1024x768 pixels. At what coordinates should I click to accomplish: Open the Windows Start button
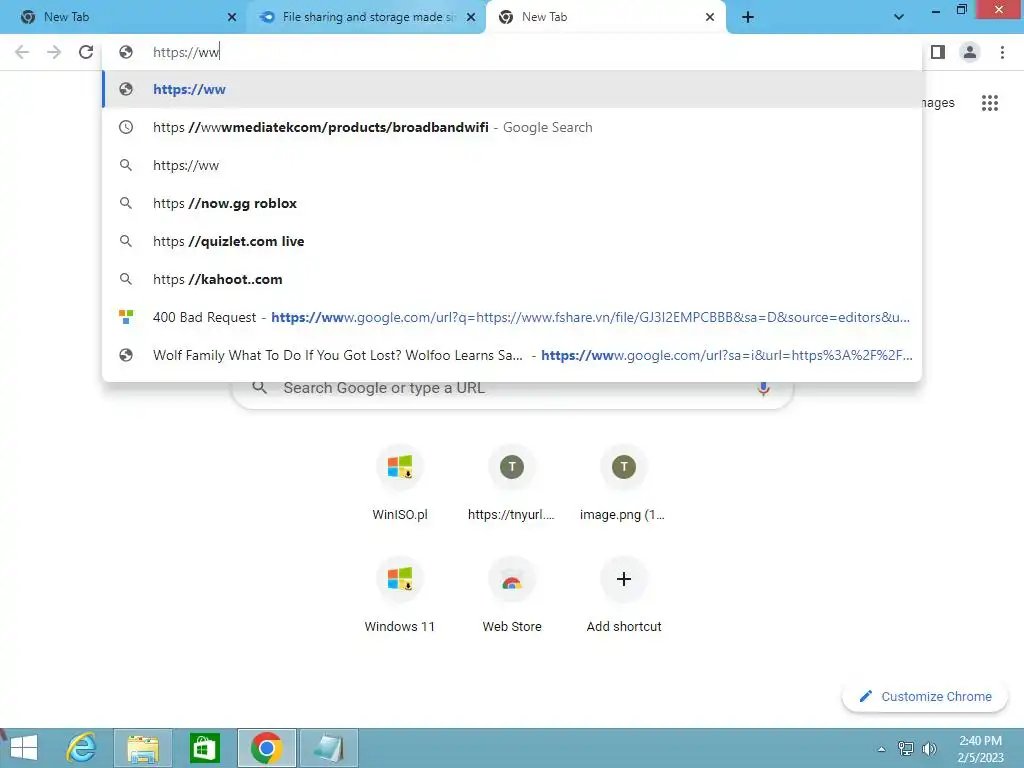[24, 748]
